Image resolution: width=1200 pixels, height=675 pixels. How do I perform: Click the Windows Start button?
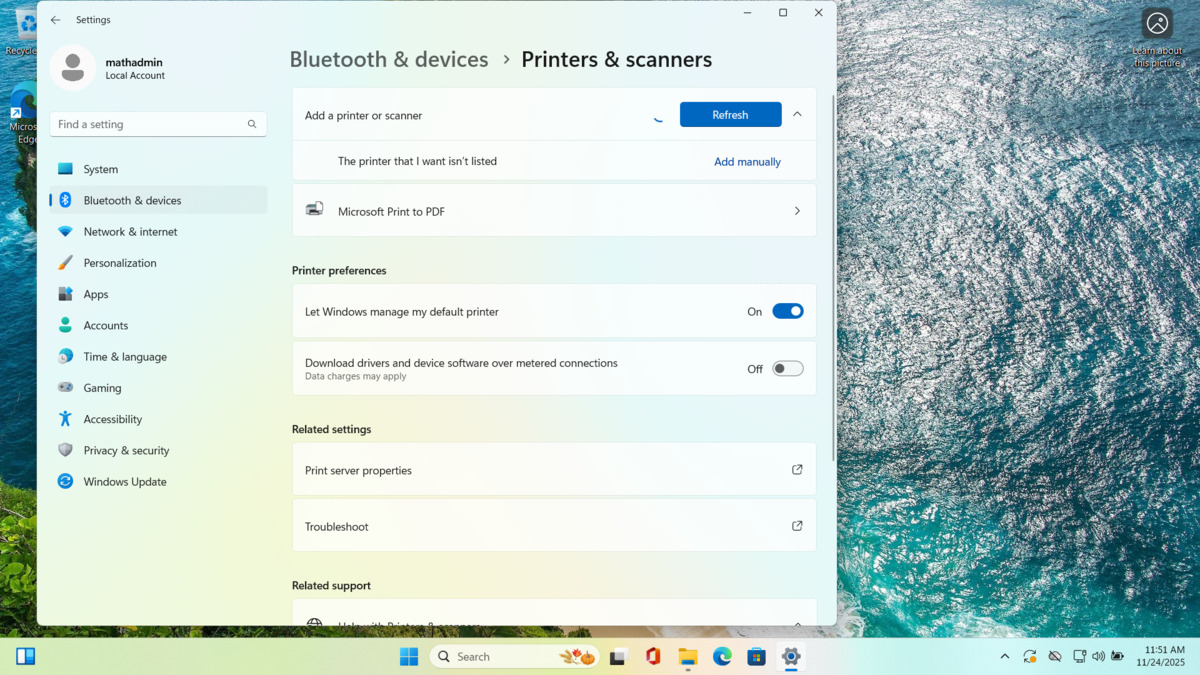(x=409, y=657)
